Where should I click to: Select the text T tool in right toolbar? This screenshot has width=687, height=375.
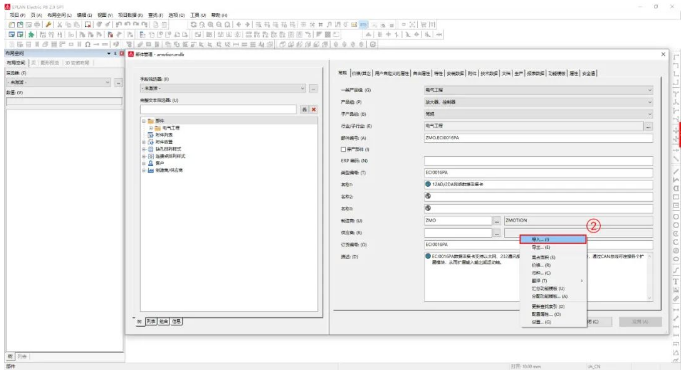click(x=676, y=282)
